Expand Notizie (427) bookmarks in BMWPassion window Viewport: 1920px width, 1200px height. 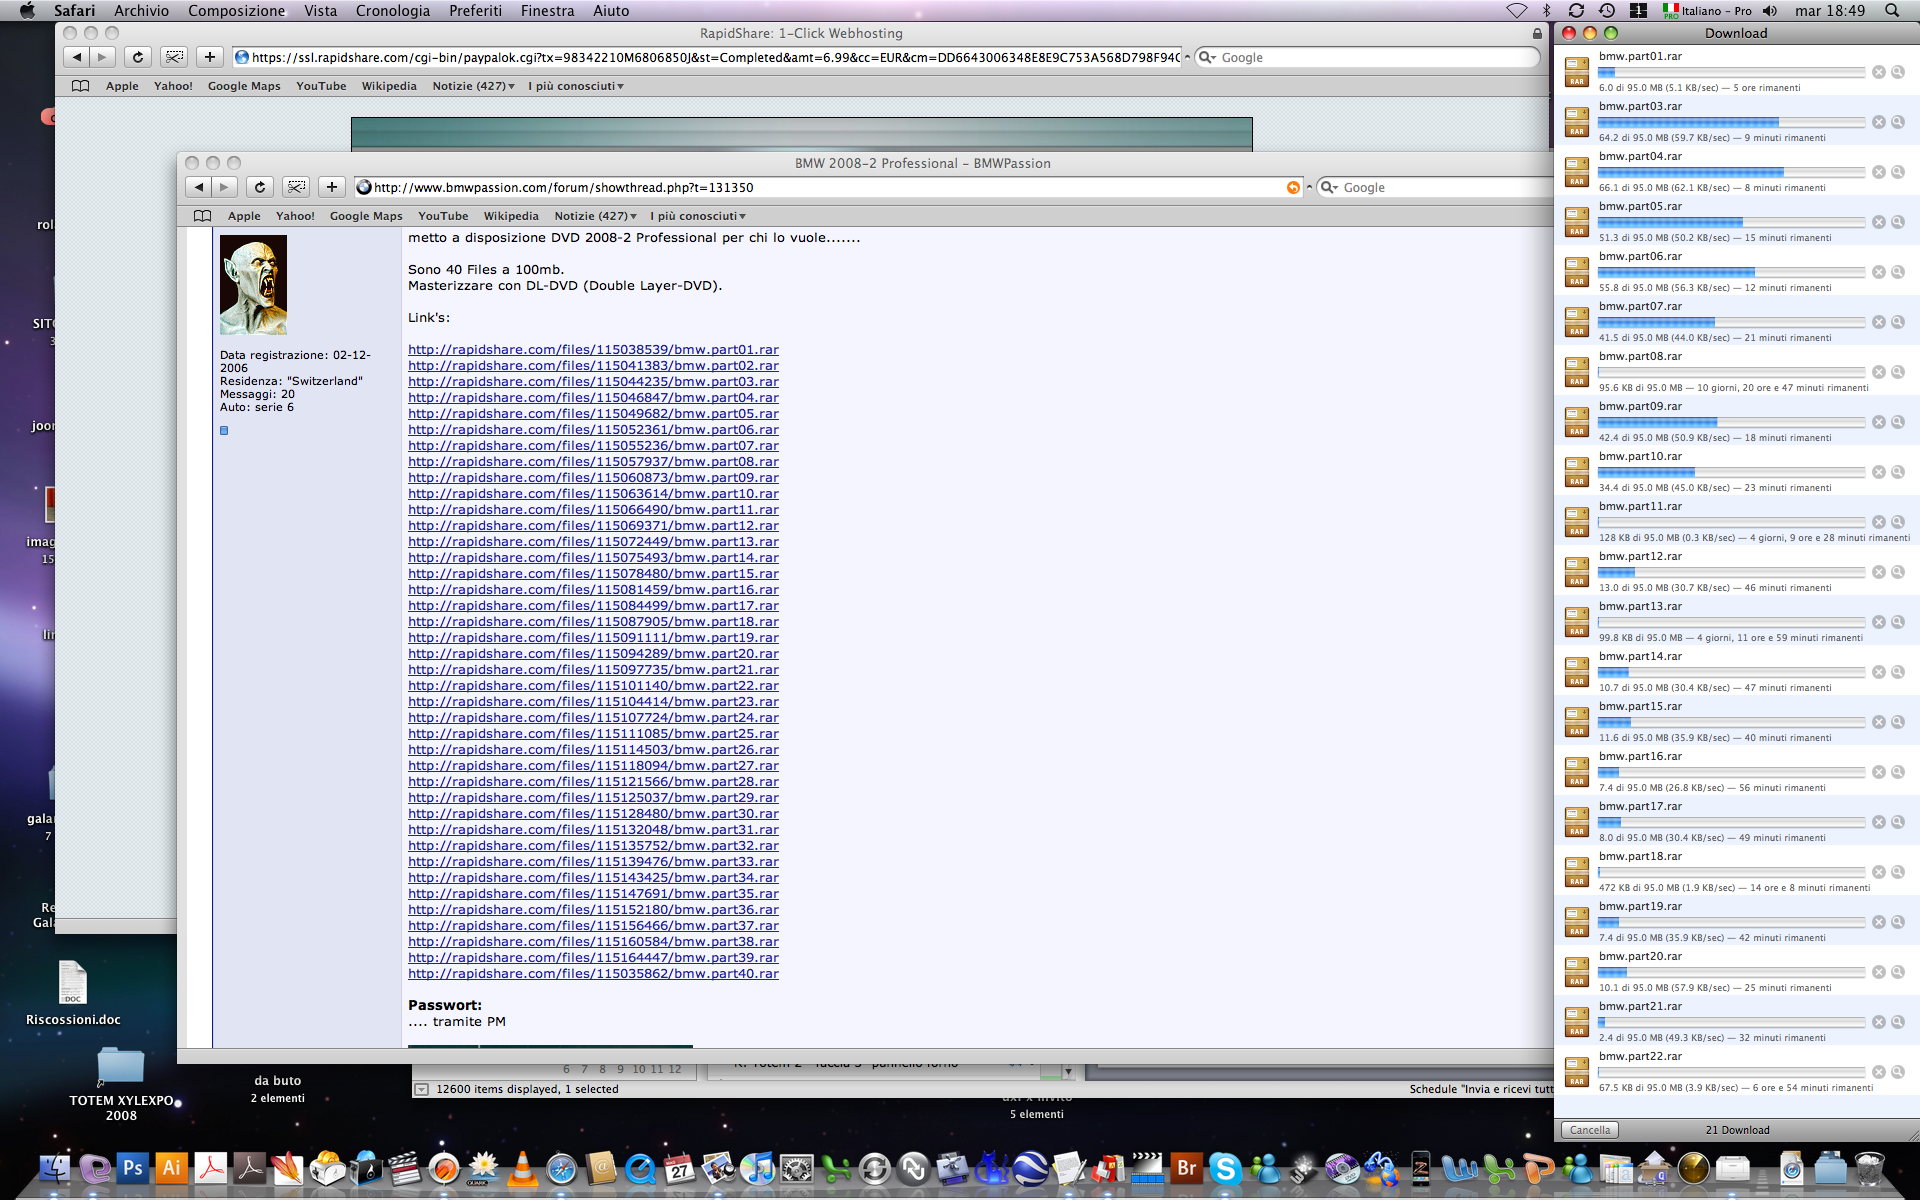(595, 216)
